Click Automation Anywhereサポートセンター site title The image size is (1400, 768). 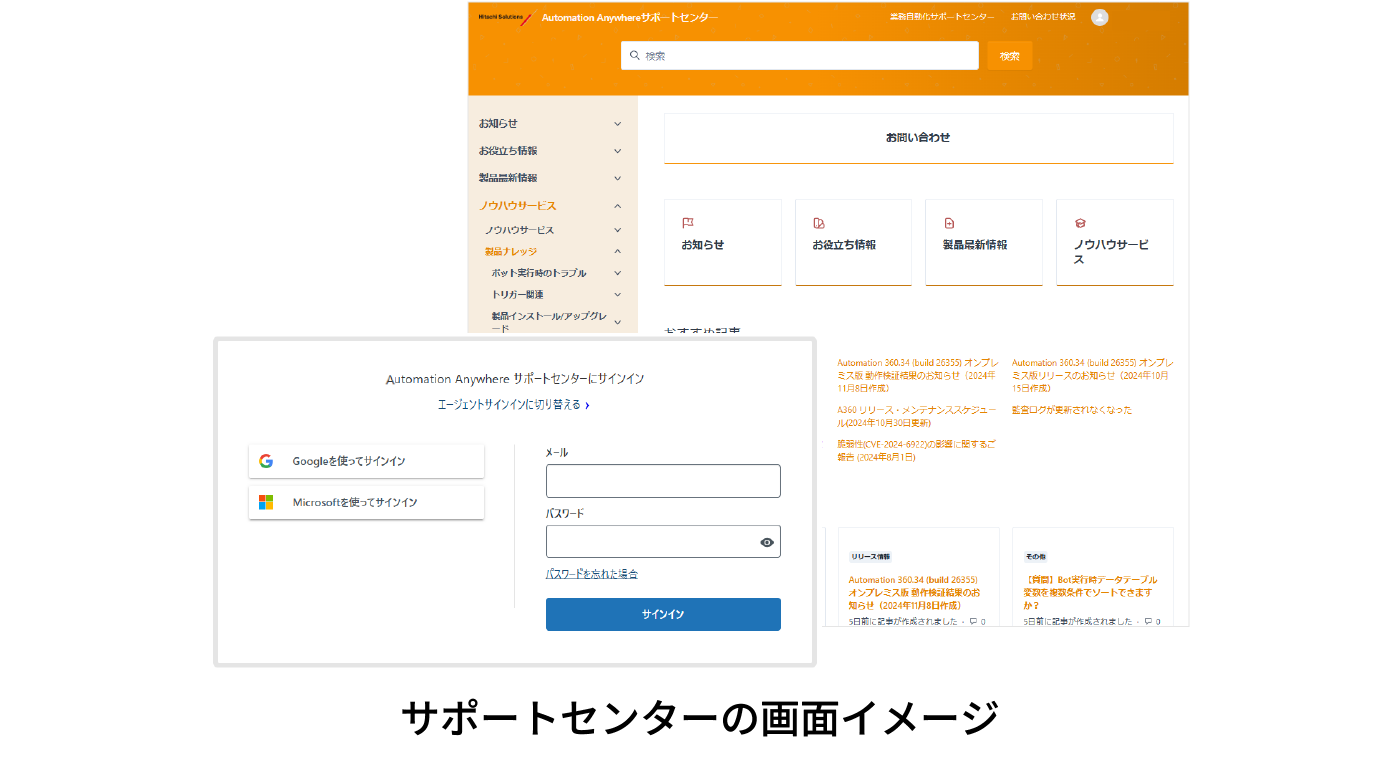[x=630, y=18]
